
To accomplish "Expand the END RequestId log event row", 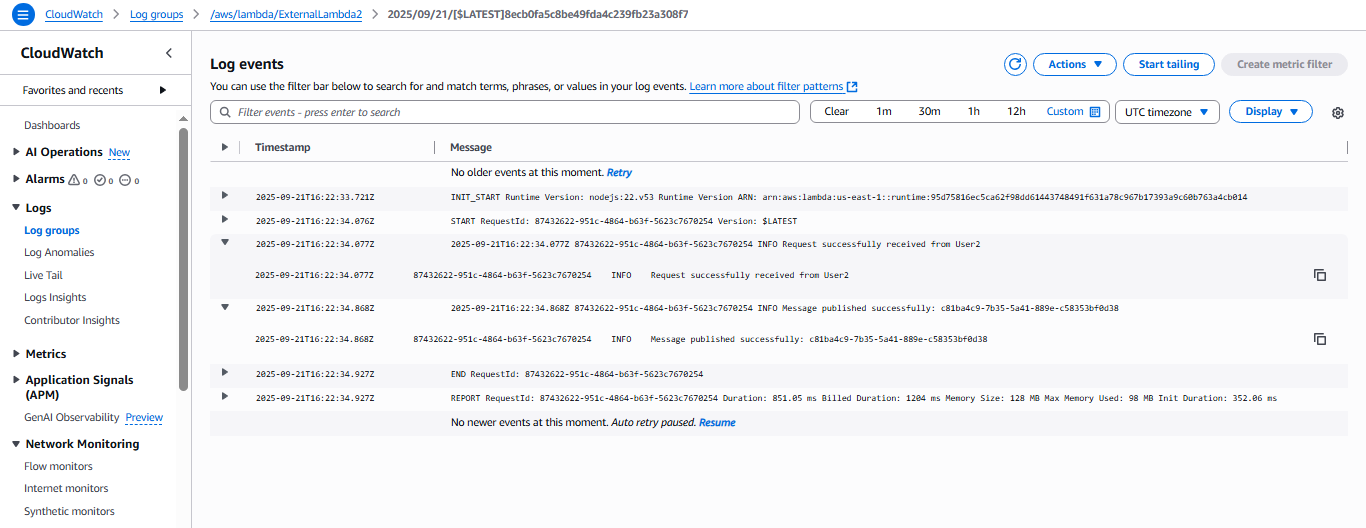I will point(225,372).
